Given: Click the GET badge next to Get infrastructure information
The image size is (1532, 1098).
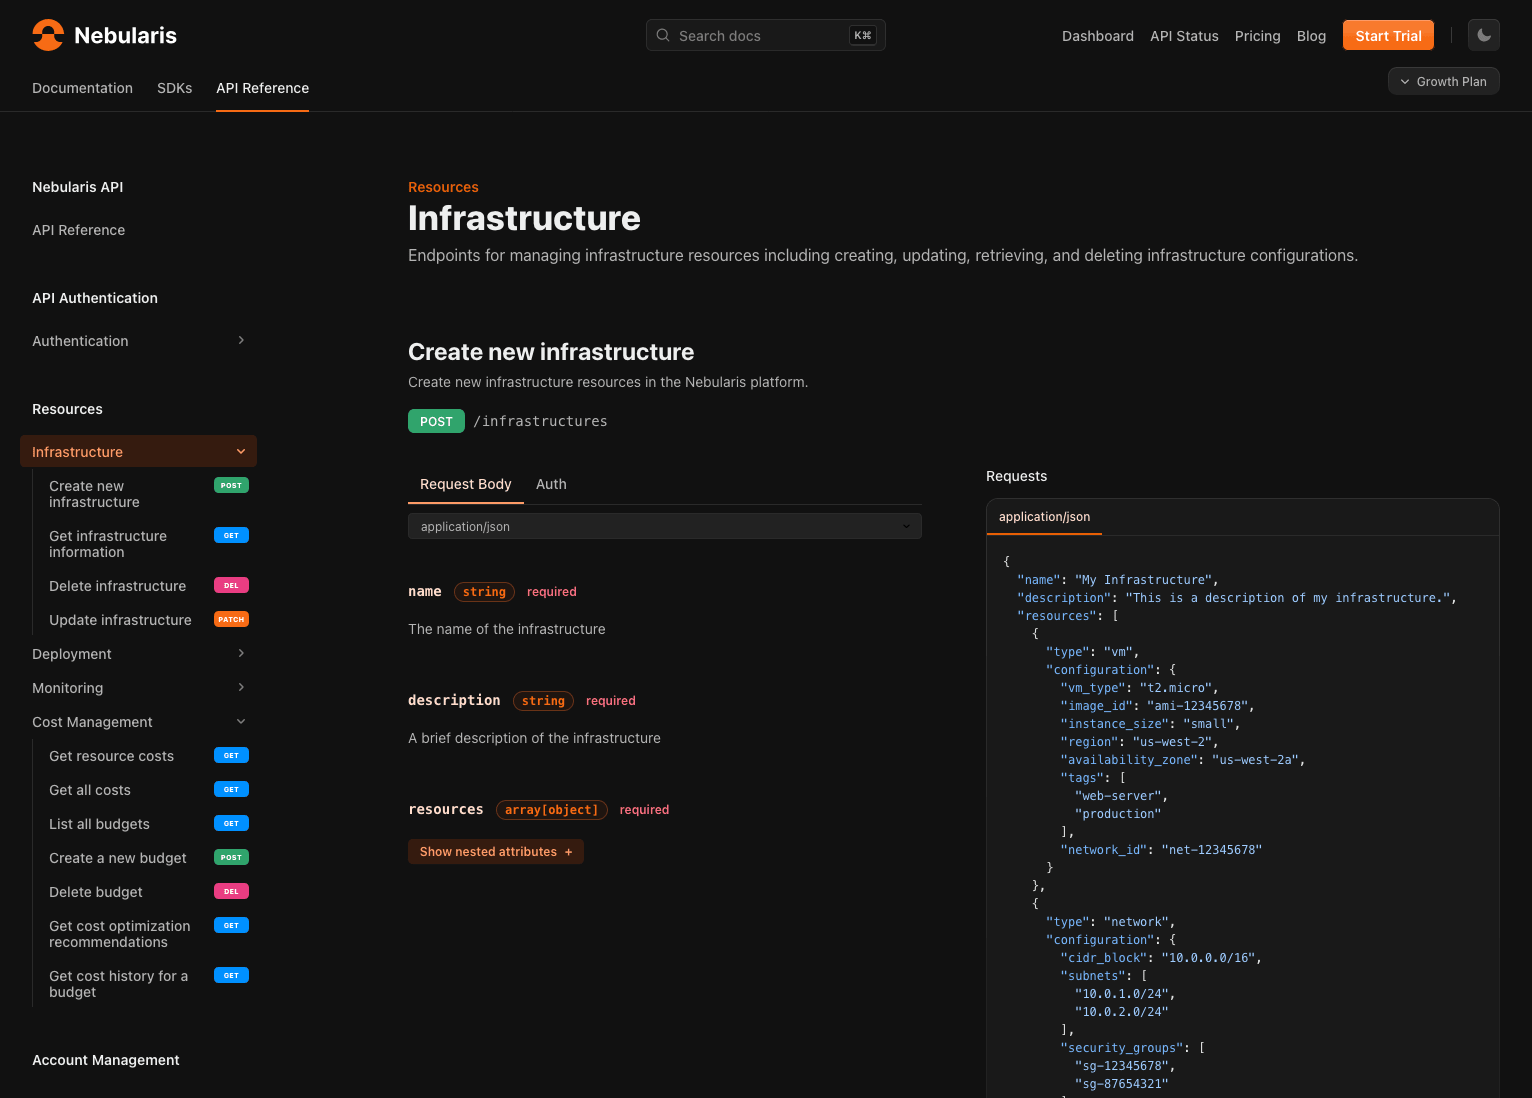Looking at the screenshot, I should (x=231, y=535).
